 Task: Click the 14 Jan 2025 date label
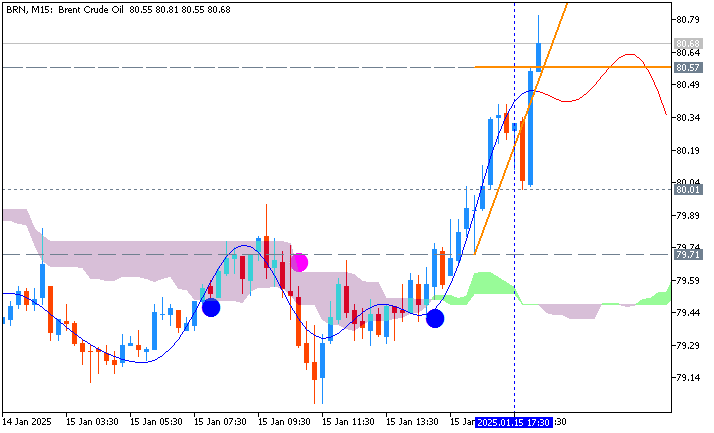28,422
